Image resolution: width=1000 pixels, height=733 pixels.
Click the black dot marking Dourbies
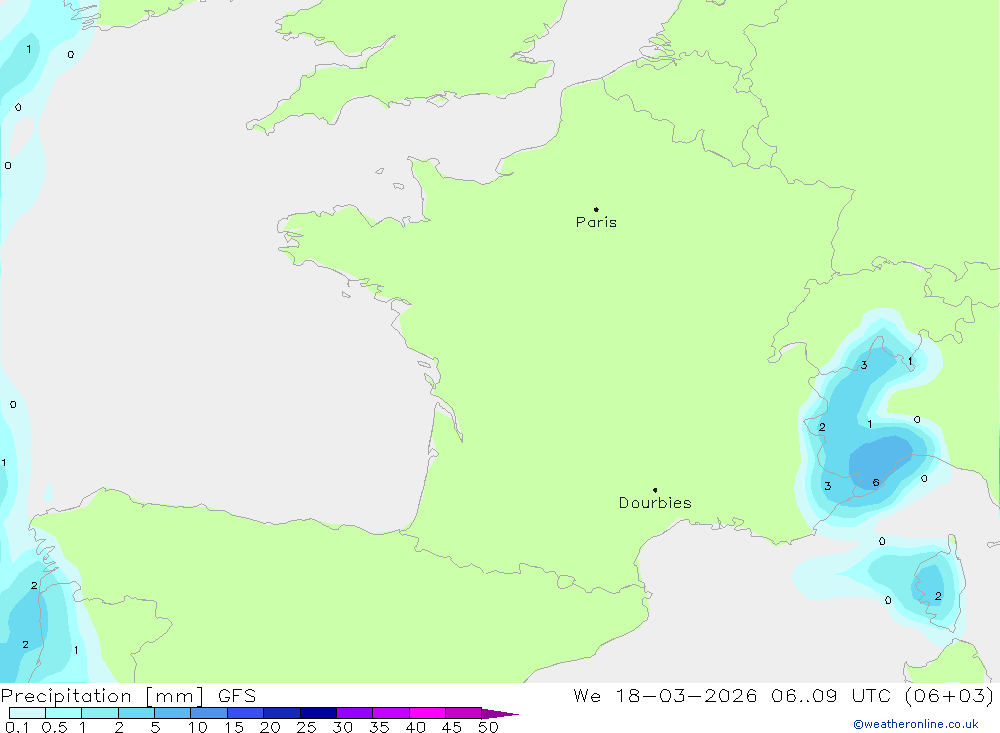[655, 490]
